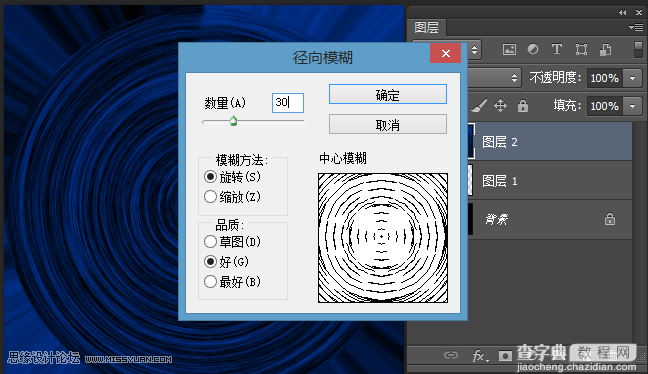Viewport: 648px width, 374px height.
Task: Open the layer filter type dropdown
Action: click(474, 50)
